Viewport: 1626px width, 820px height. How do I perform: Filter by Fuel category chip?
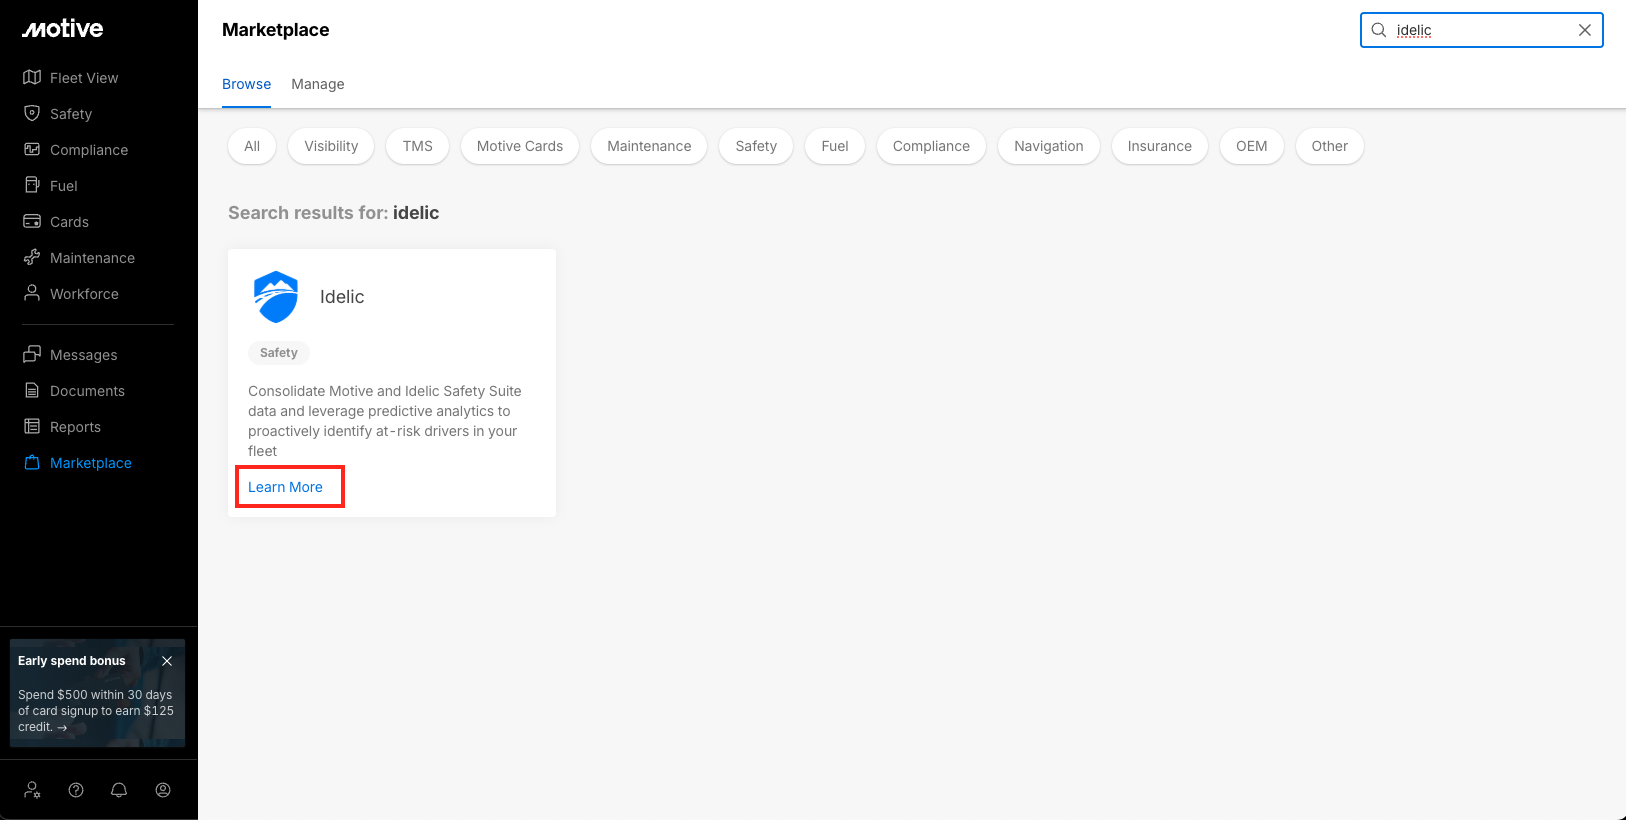point(835,146)
